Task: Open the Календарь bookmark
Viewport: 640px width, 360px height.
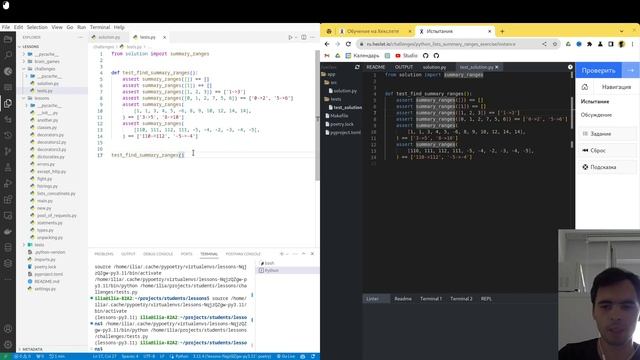Action: 362,56
